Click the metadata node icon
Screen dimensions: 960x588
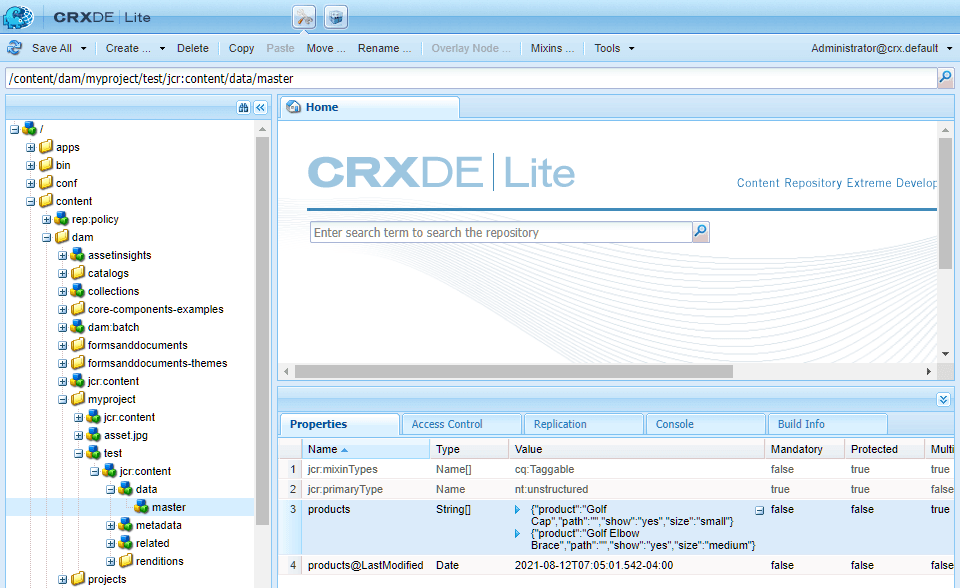(x=126, y=525)
